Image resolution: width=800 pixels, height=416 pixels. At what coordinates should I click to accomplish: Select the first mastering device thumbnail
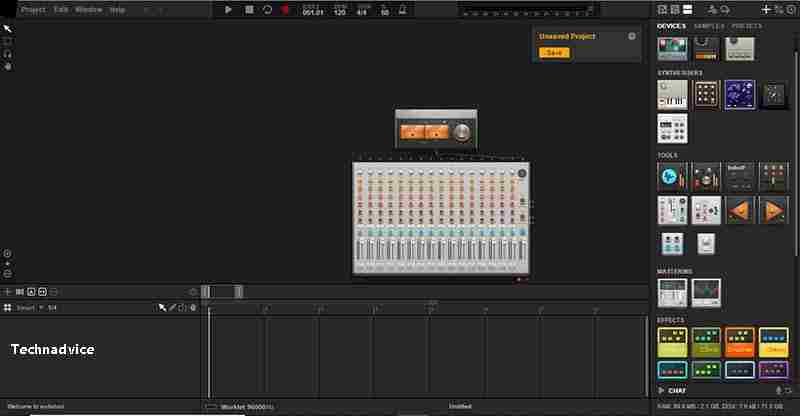coord(672,293)
